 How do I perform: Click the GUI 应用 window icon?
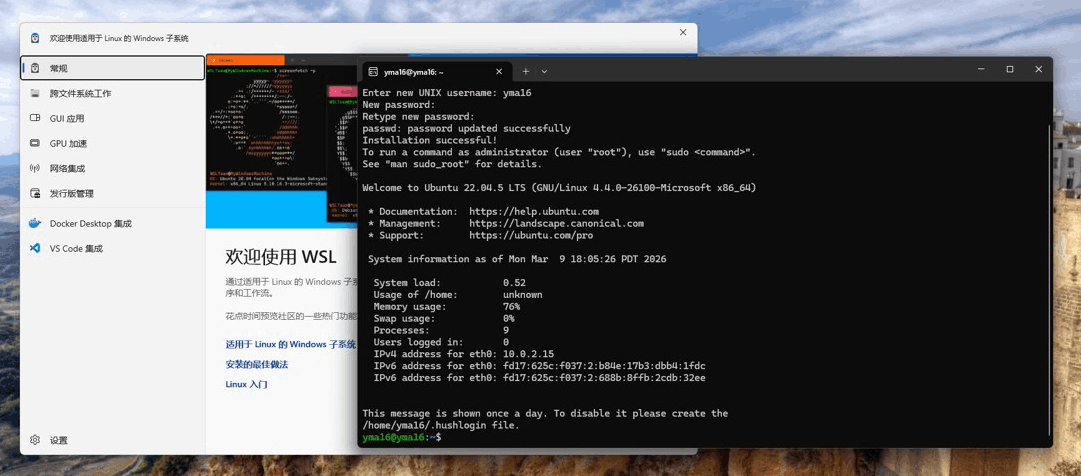point(34,119)
